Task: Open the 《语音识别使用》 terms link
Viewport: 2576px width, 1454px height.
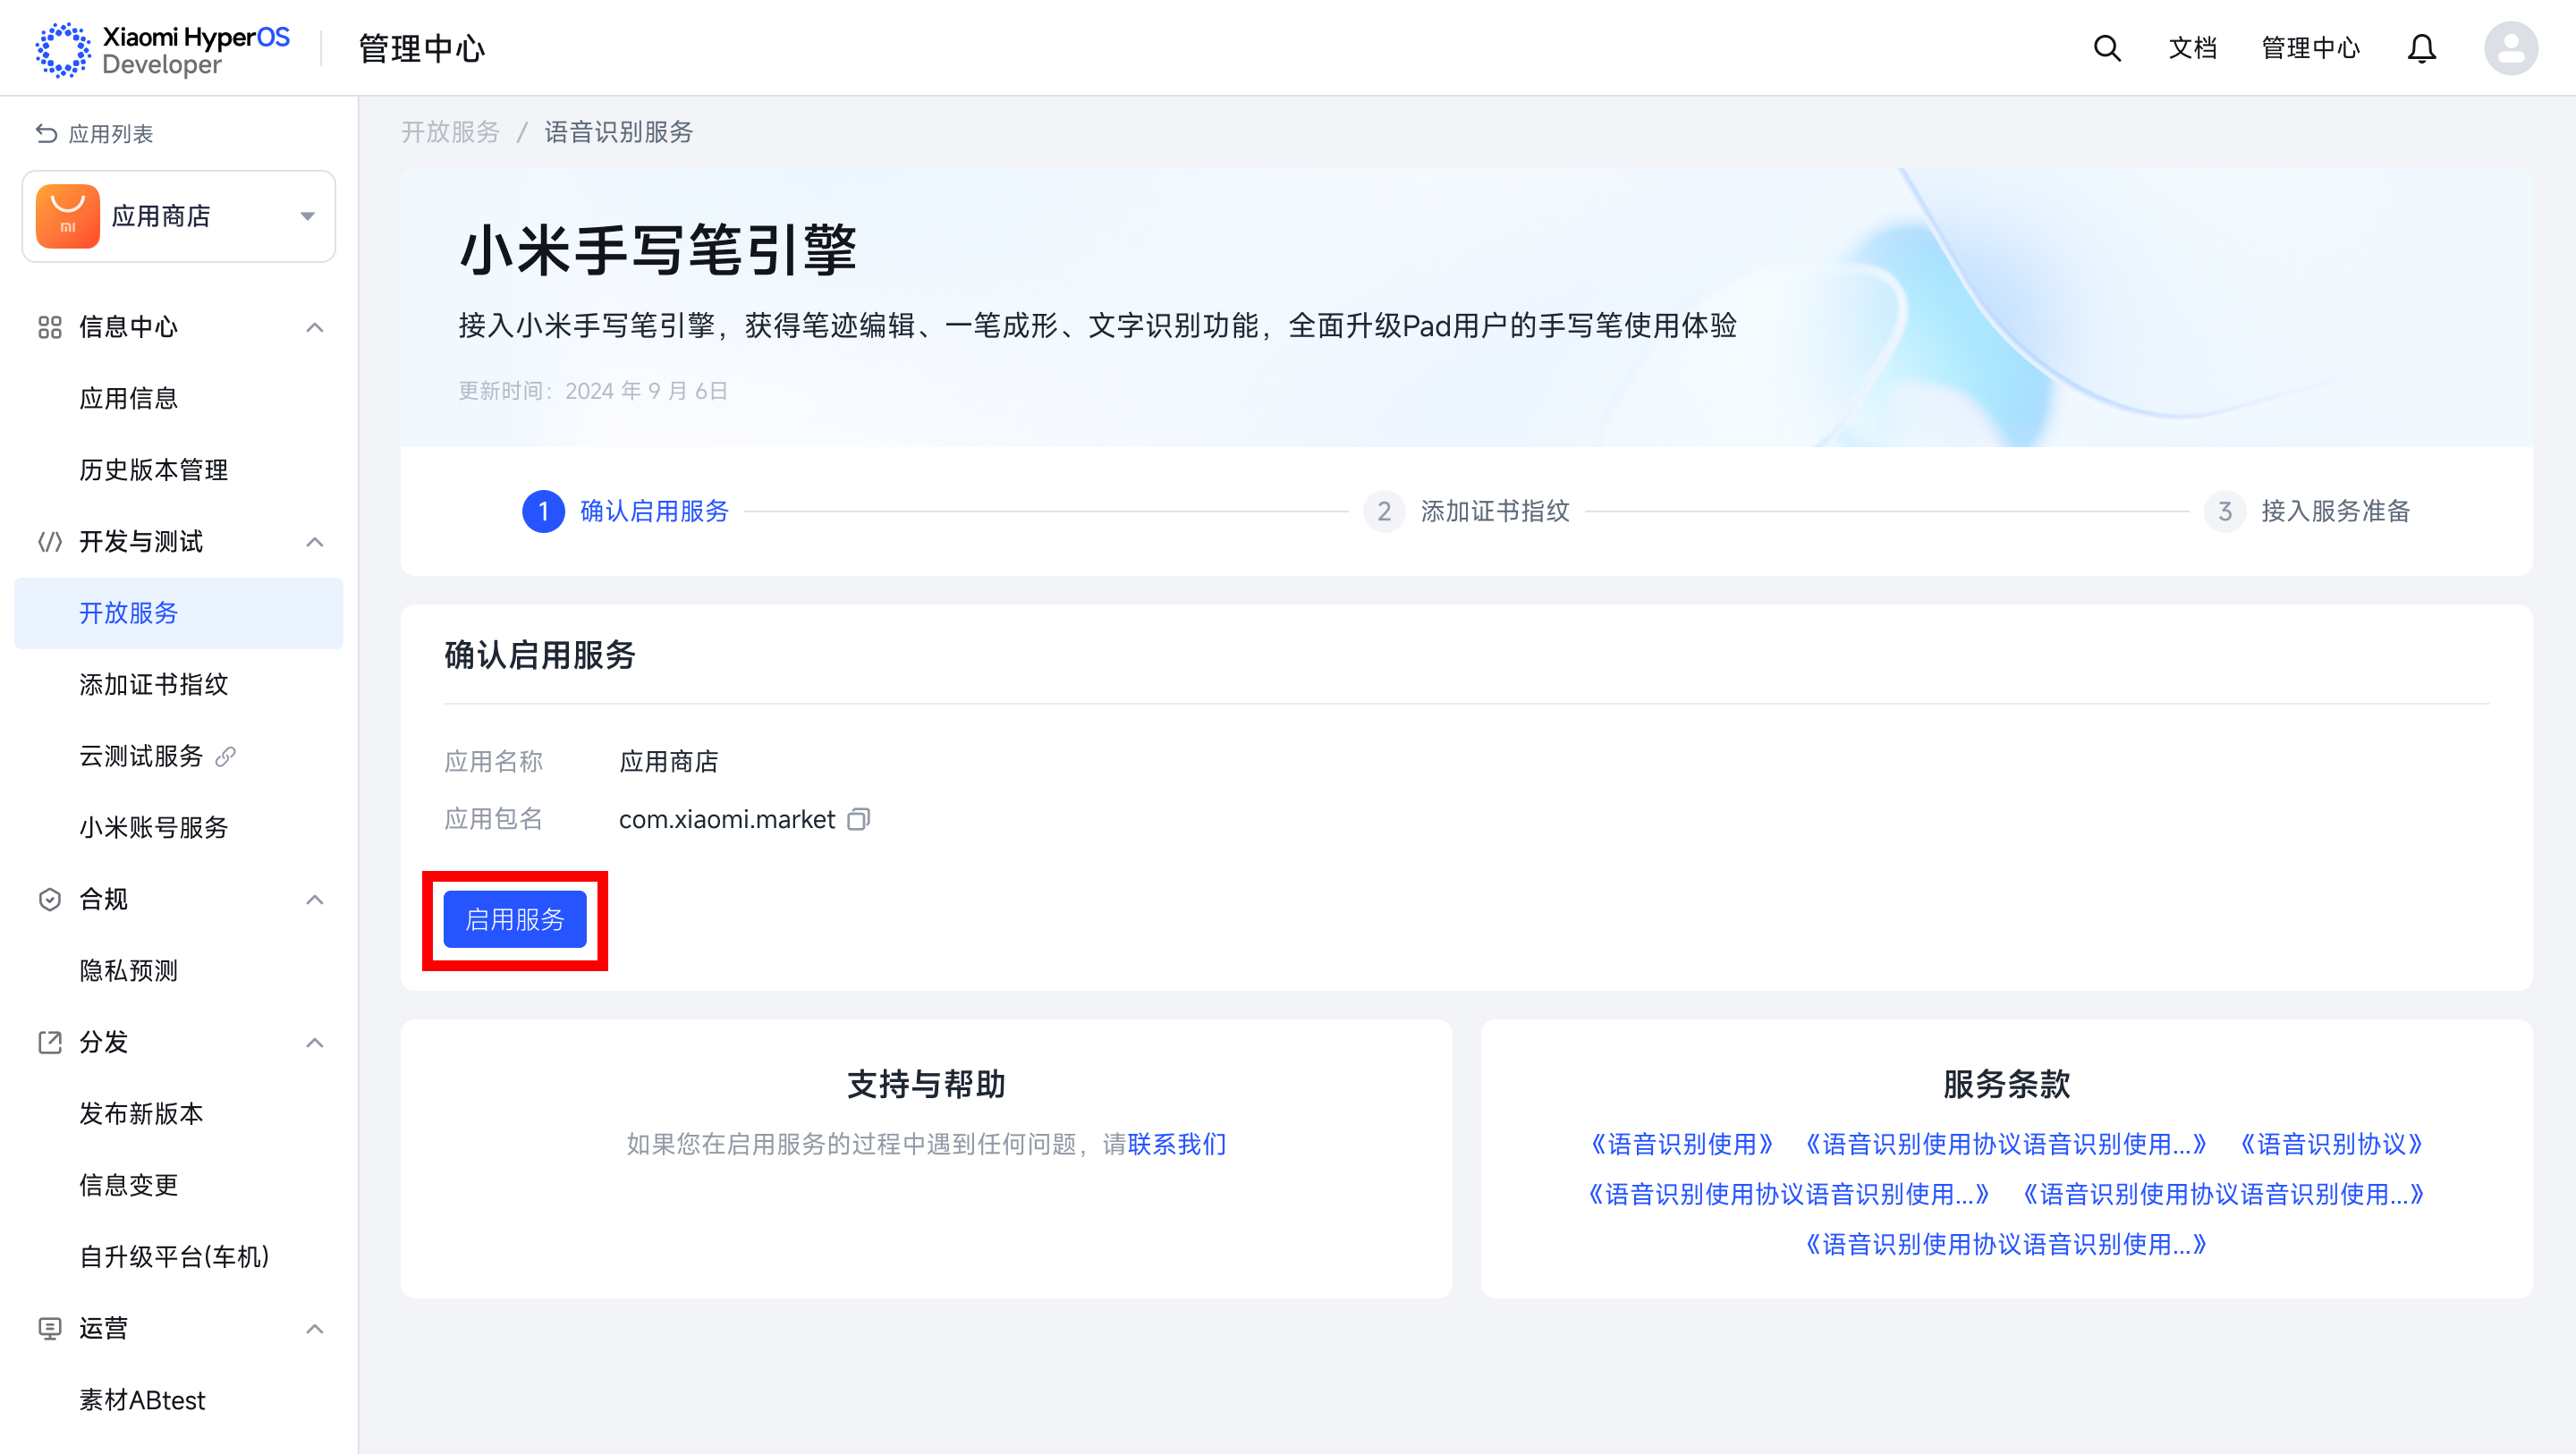Action: pyautogui.click(x=1681, y=1144)
